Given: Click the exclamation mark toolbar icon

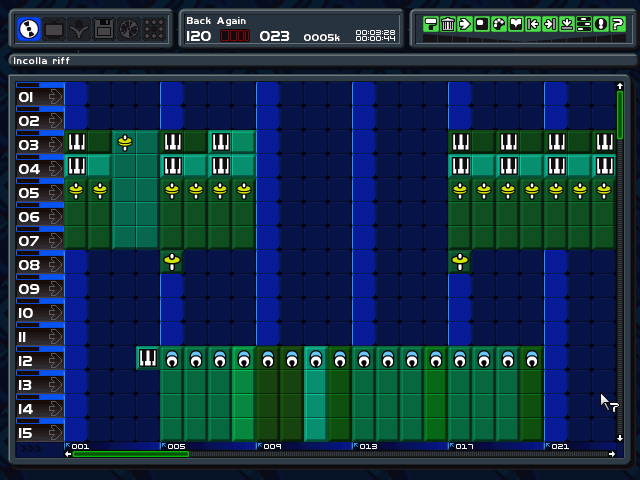Looking at the screenshot, I should (601, 24).
